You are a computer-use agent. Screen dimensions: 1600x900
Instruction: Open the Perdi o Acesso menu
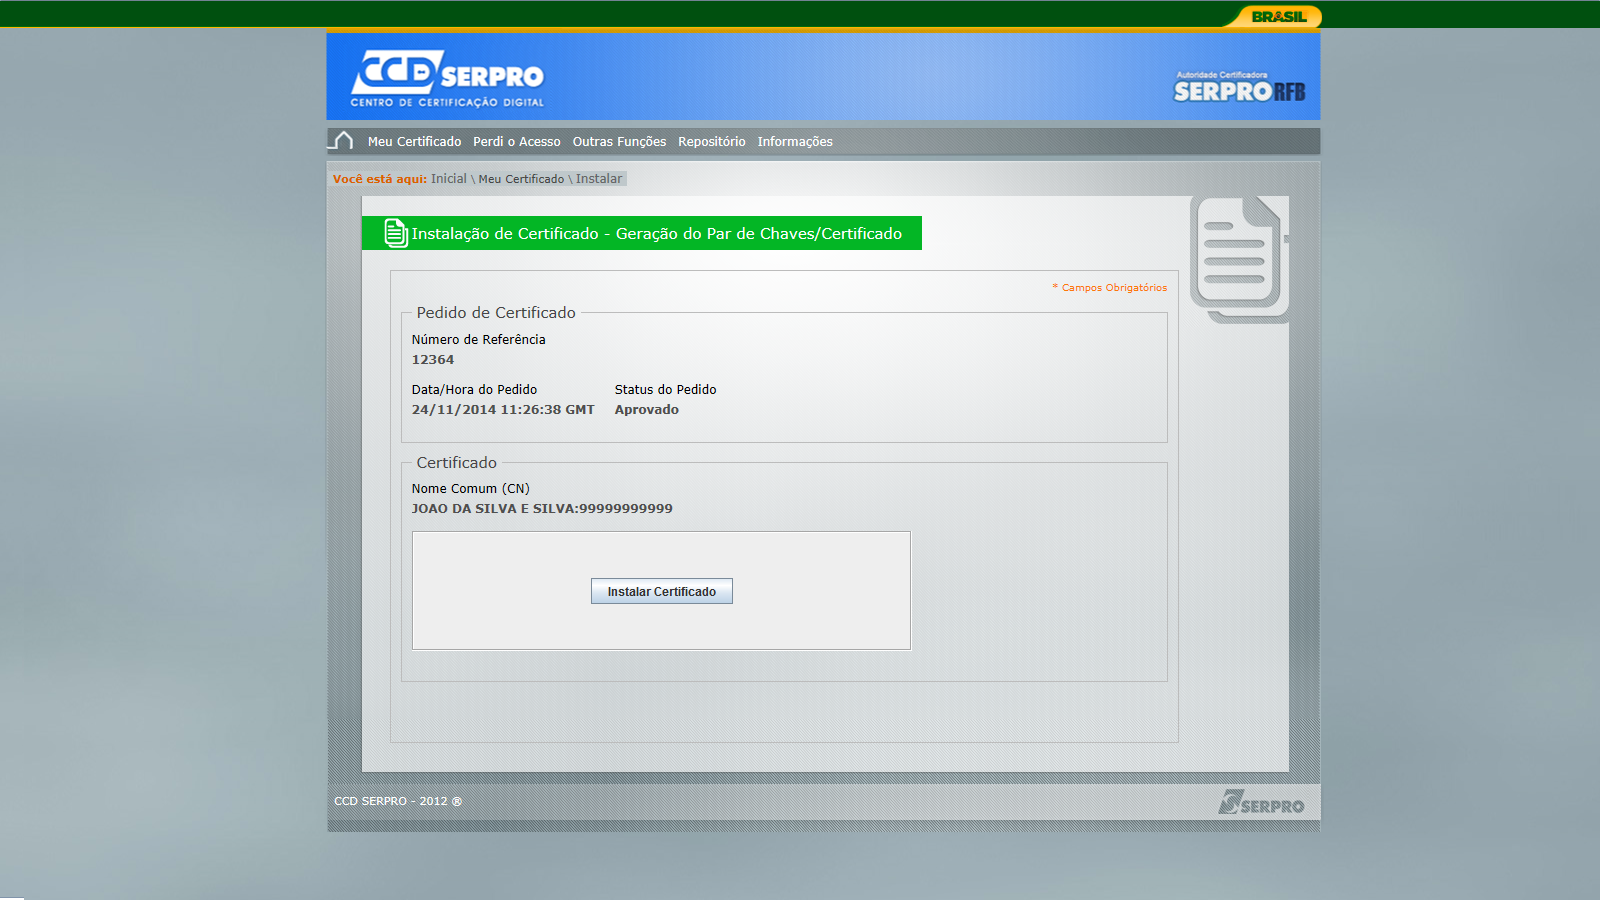[x=516, y=142]
